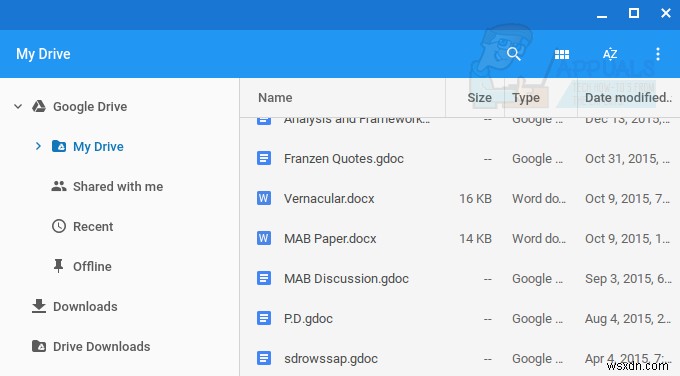The width and height of the screenshot is (680, 376).
Task: Click Vernacular.docx type Word do... cell
Action: coord(539,199)
